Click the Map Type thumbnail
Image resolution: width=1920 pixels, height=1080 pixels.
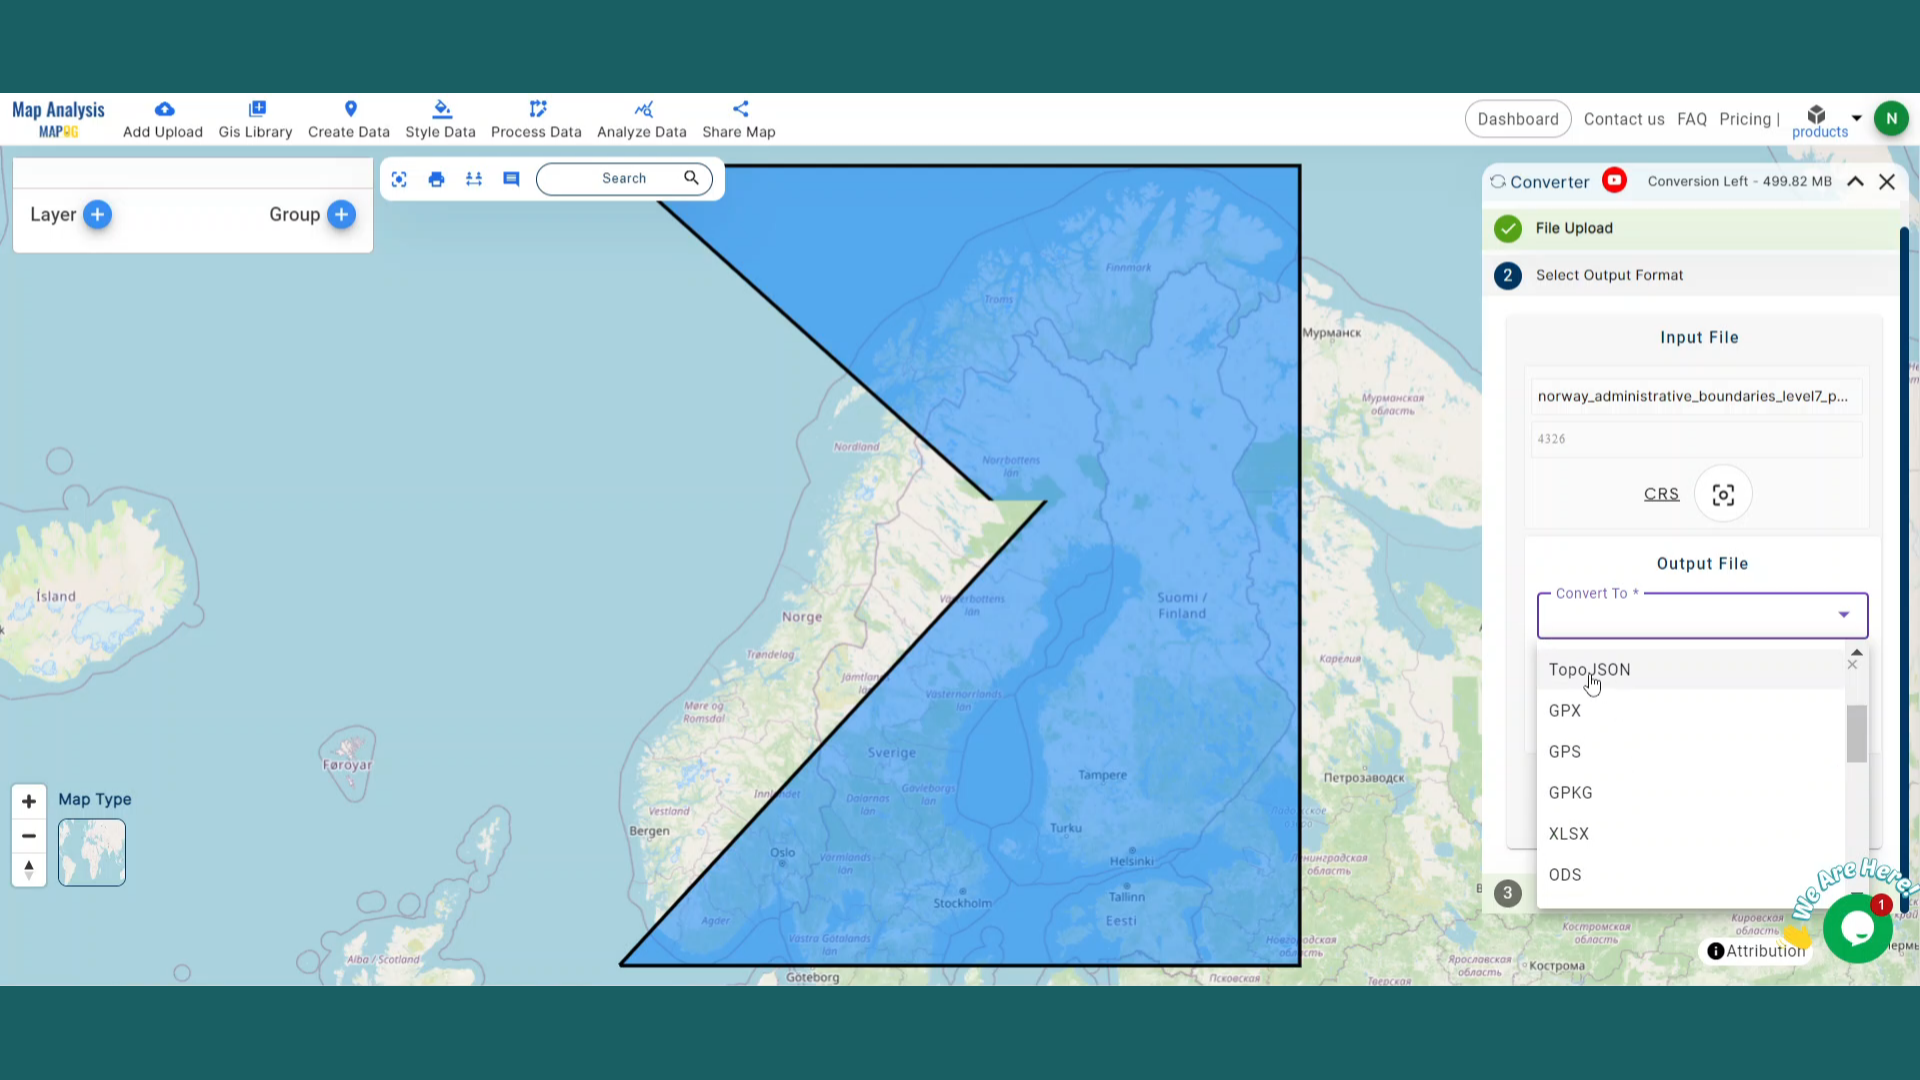click(91, 852)
